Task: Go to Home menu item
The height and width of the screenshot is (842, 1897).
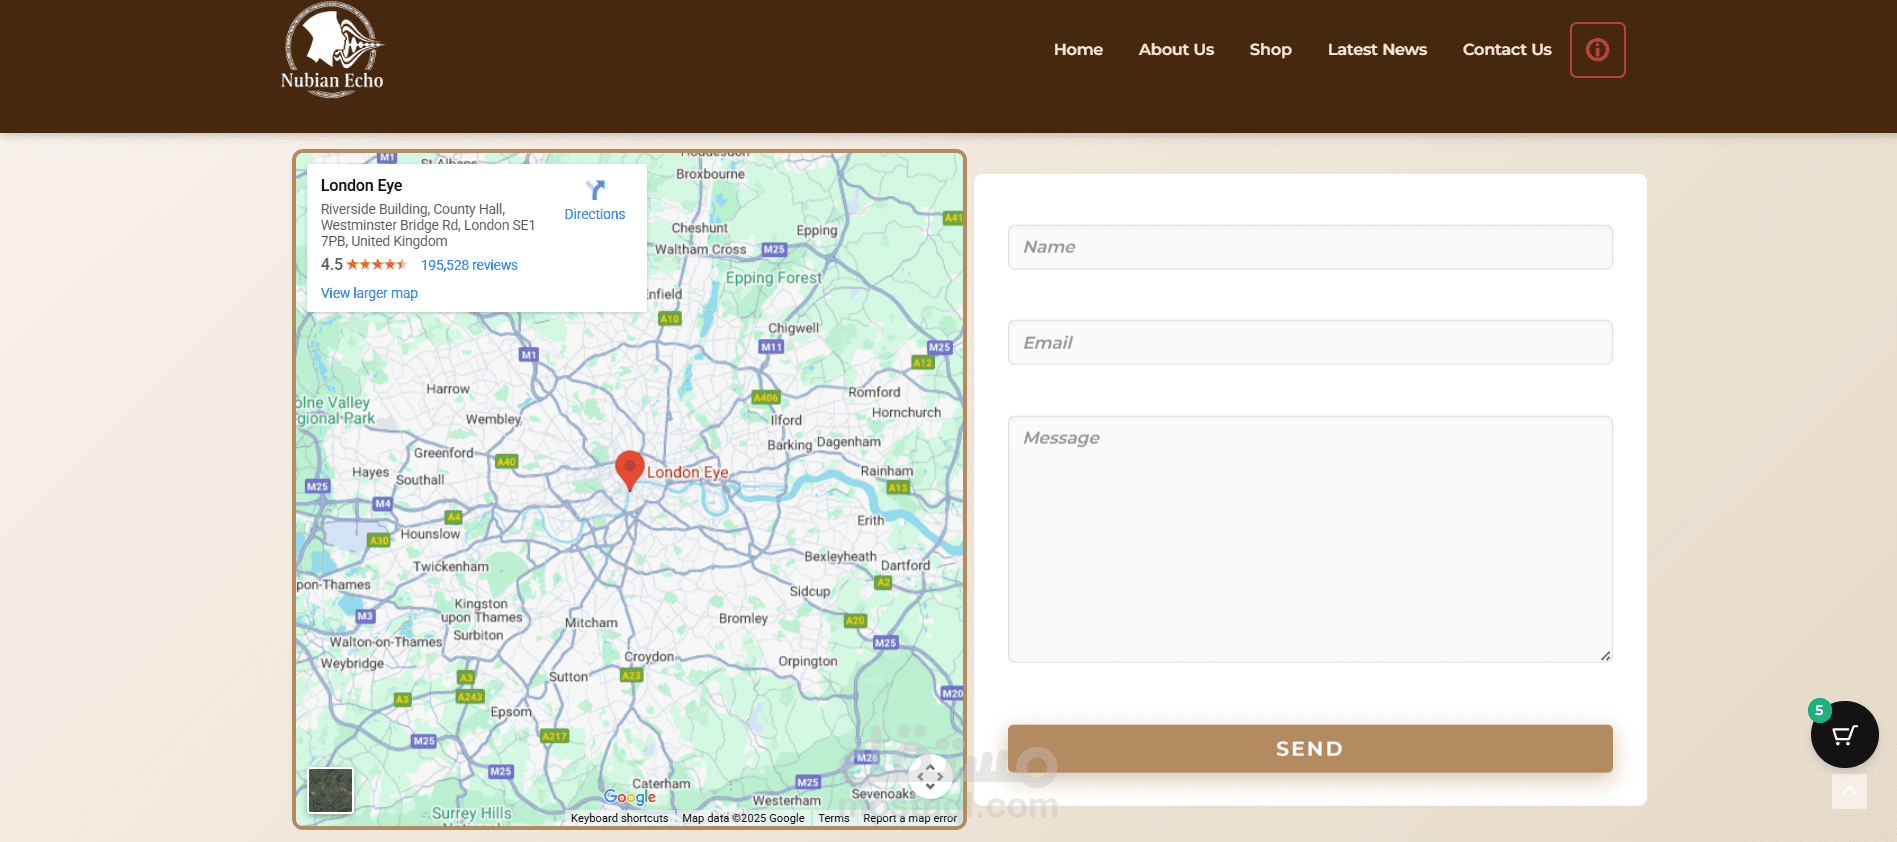Action: pyautogui.click(x=1078, y=49)
